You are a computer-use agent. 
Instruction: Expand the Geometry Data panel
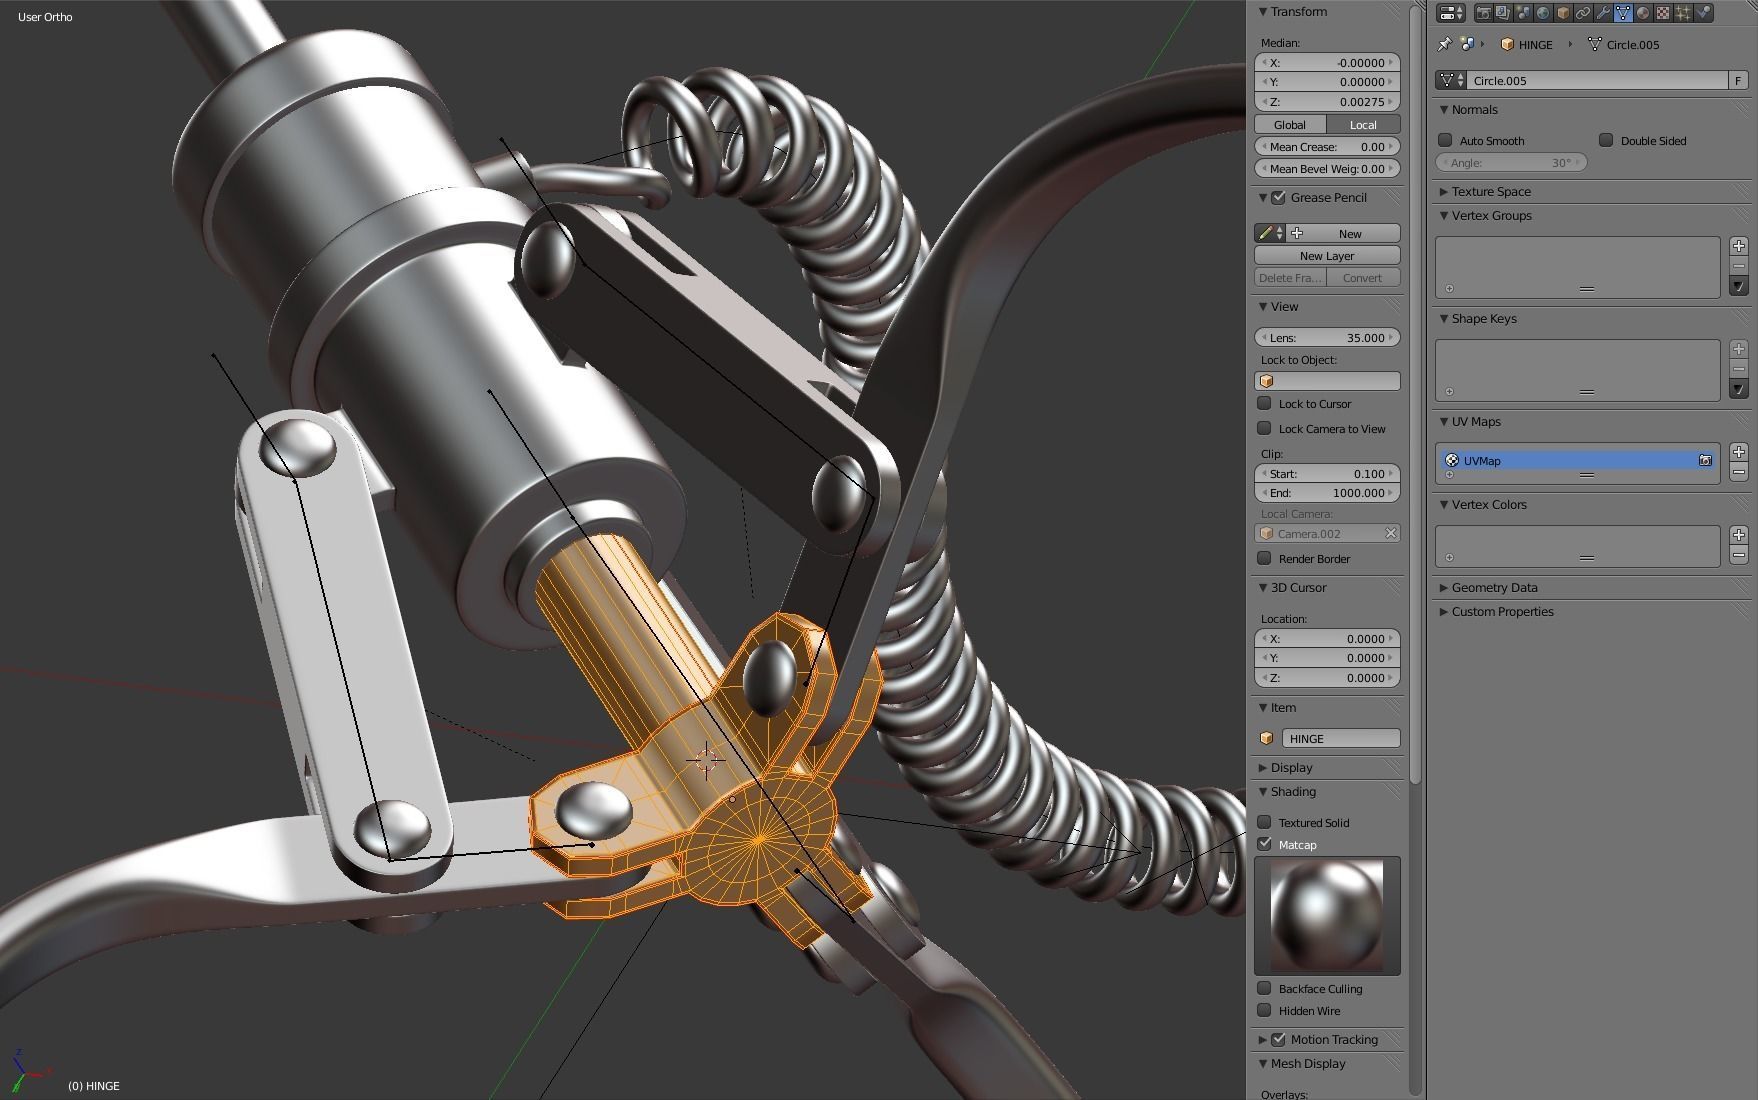1444,587
